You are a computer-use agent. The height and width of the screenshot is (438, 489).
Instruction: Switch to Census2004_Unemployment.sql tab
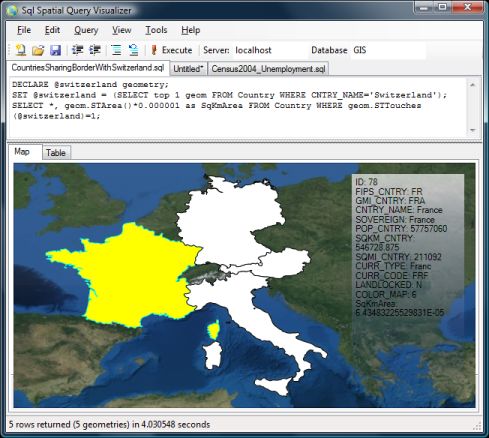tap(268, 69)
